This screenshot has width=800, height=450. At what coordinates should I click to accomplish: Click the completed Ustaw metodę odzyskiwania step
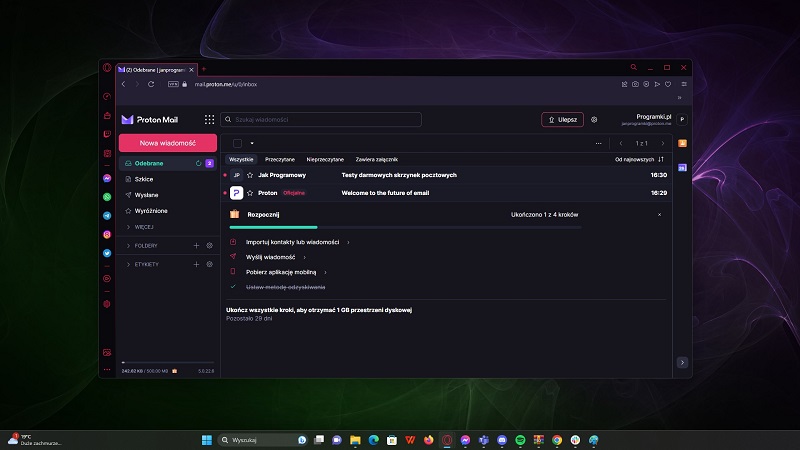tap(285, 287)
